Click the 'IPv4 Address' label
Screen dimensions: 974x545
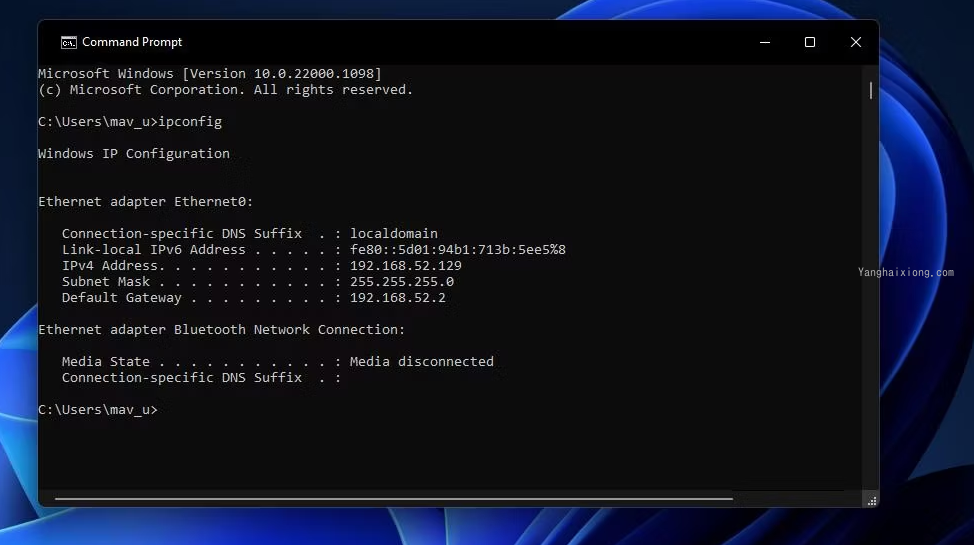coord(109,266)
